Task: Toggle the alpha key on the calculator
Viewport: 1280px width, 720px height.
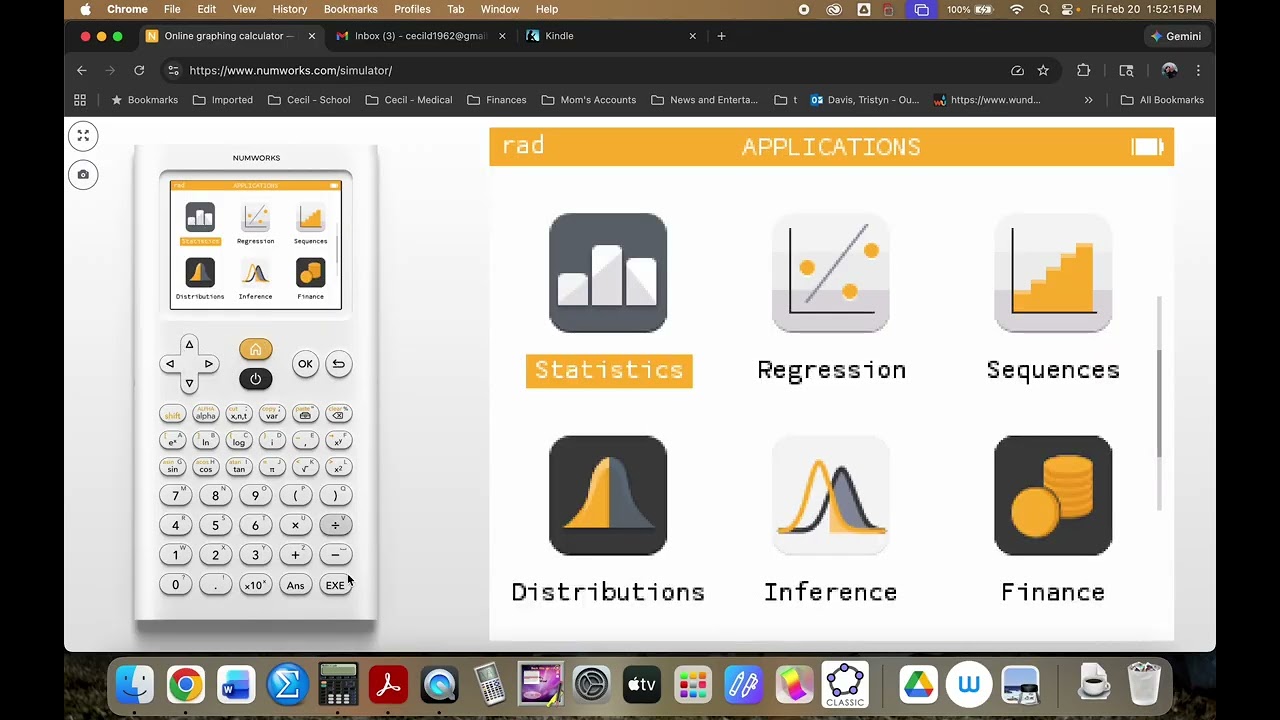Action: coord(205,414)
